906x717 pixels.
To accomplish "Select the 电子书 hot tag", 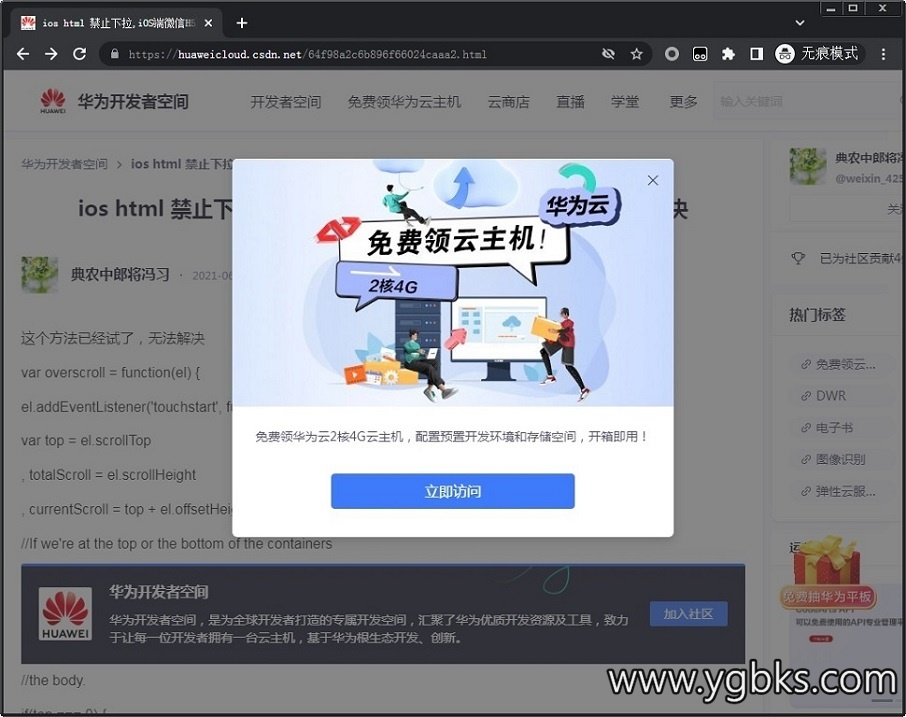I will (x=826, y=428).
